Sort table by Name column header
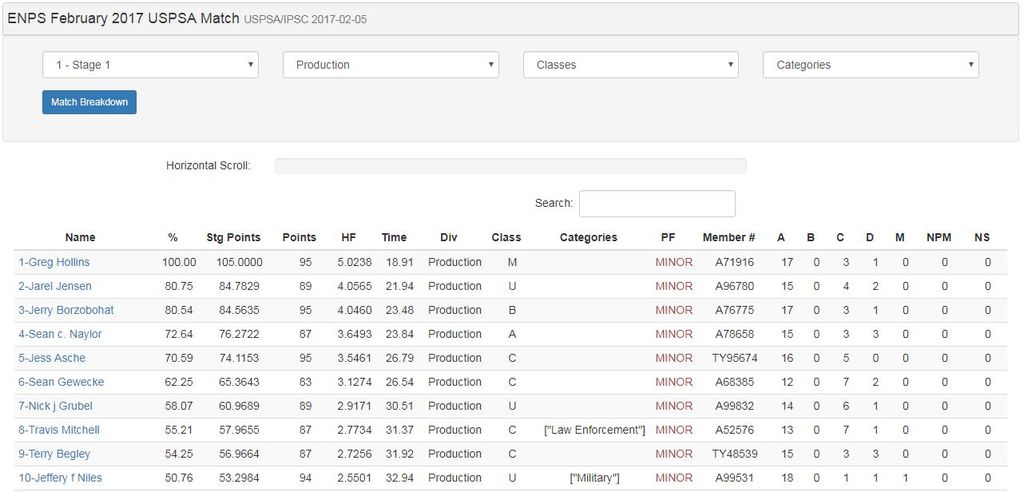This screenshot has width=1024, height=492. tap(80, 237)
